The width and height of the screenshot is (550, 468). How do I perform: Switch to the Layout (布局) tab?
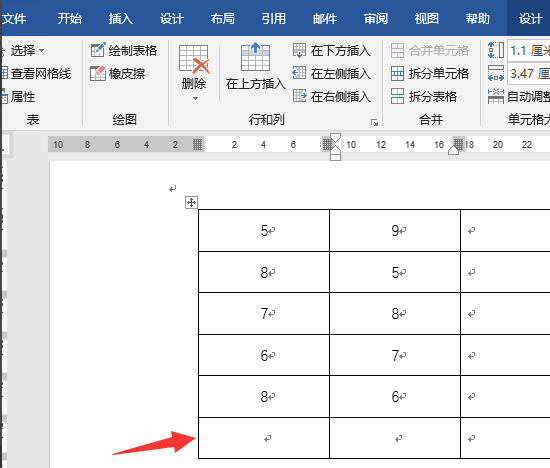click(222, 18)
